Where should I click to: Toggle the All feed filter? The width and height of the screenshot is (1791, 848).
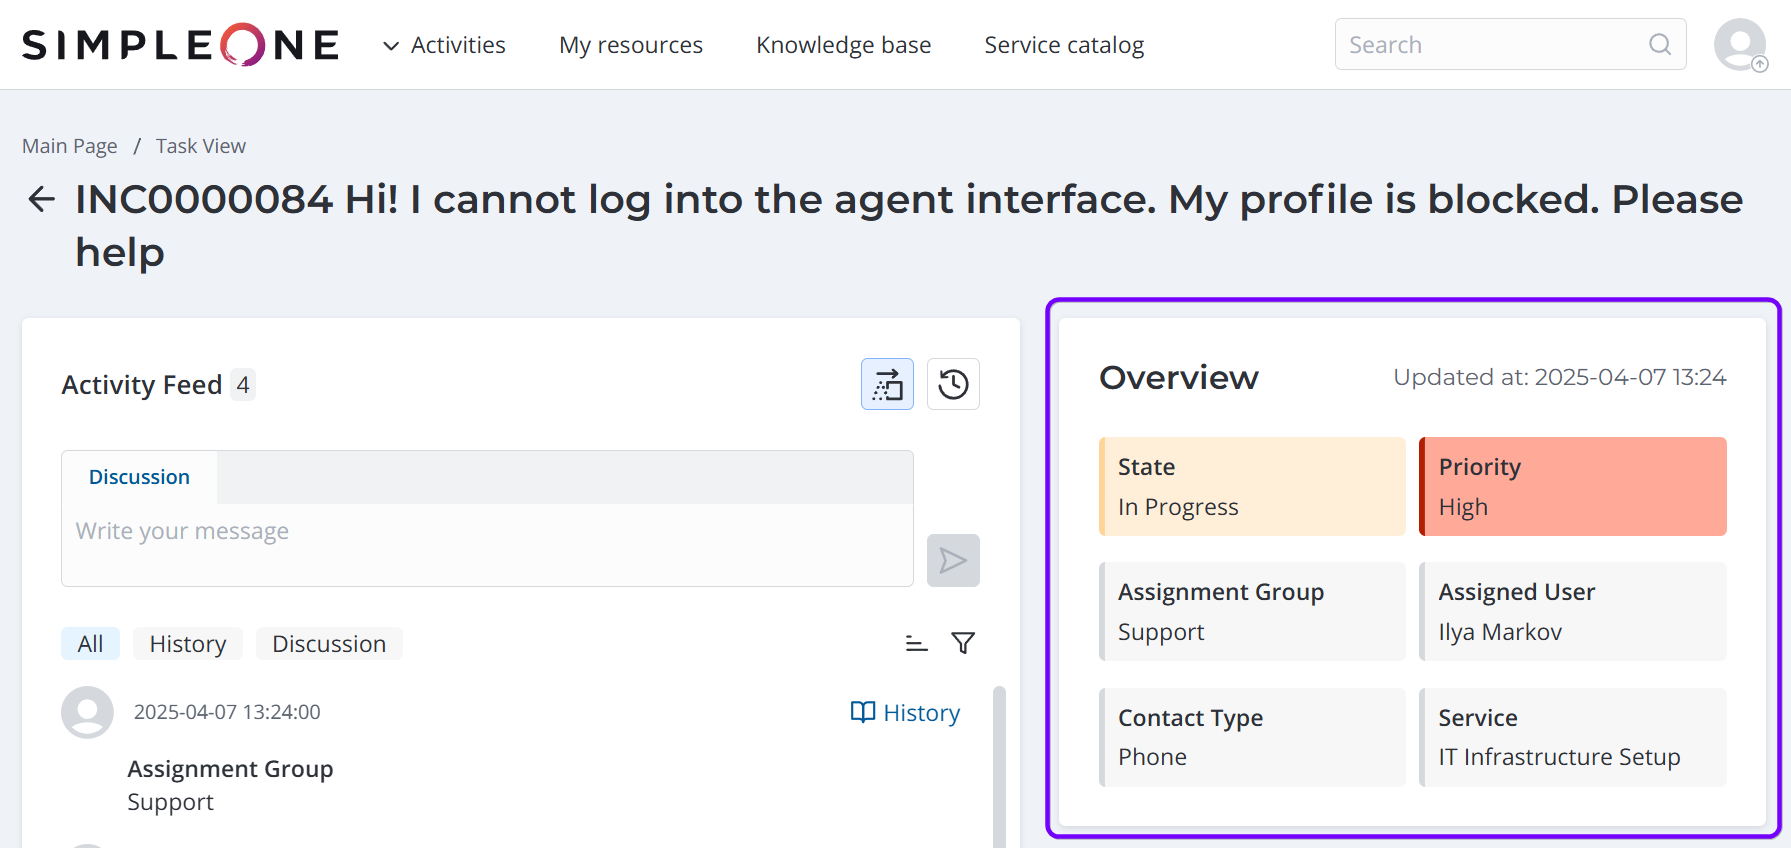tap(90, 644)
